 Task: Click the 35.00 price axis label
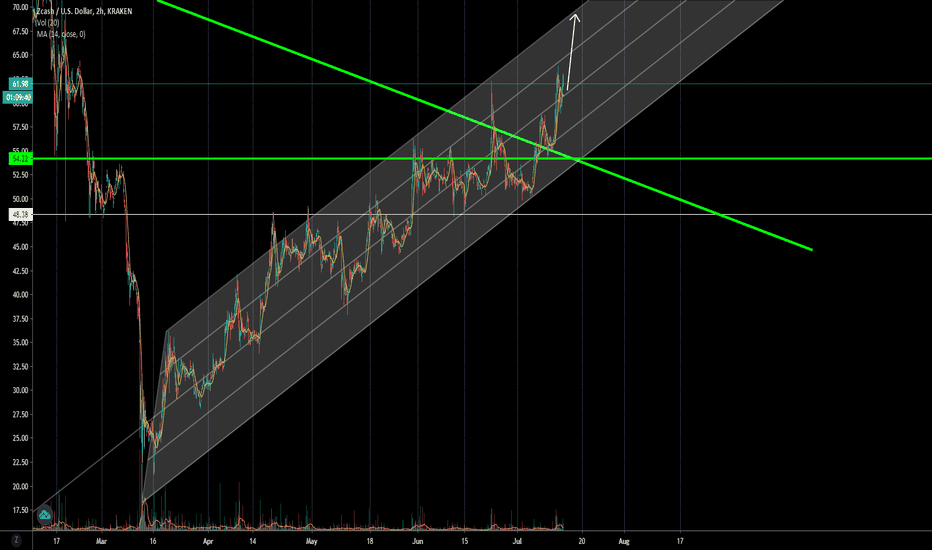click(21, 342)
